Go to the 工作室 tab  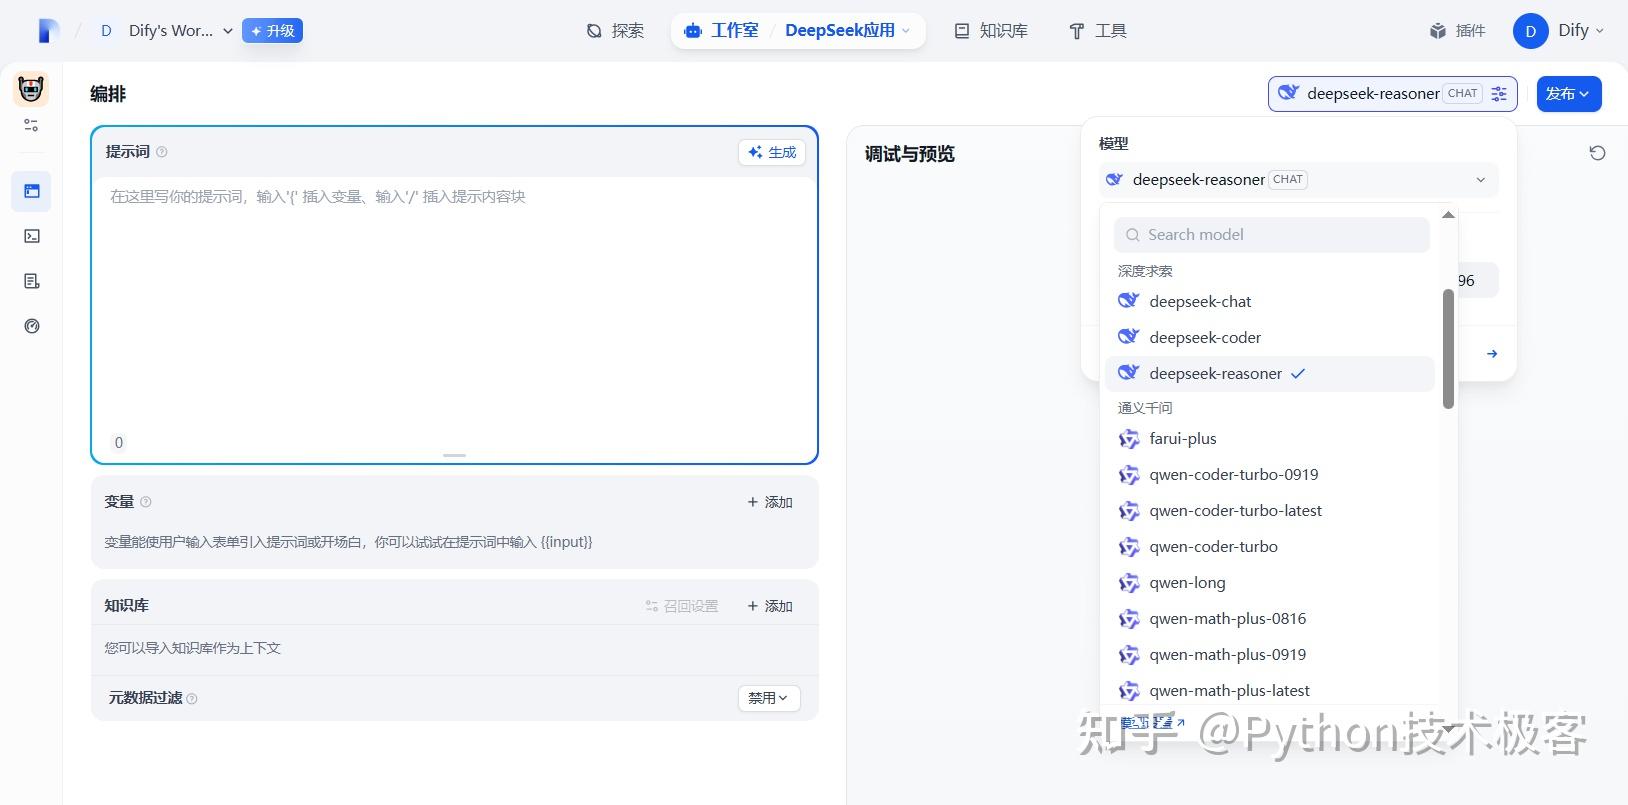click(x=722, y=31)
